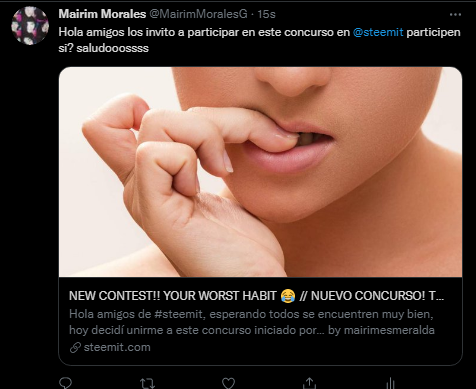
Task: Open the share upload icon
Action: tap(310, 383)
